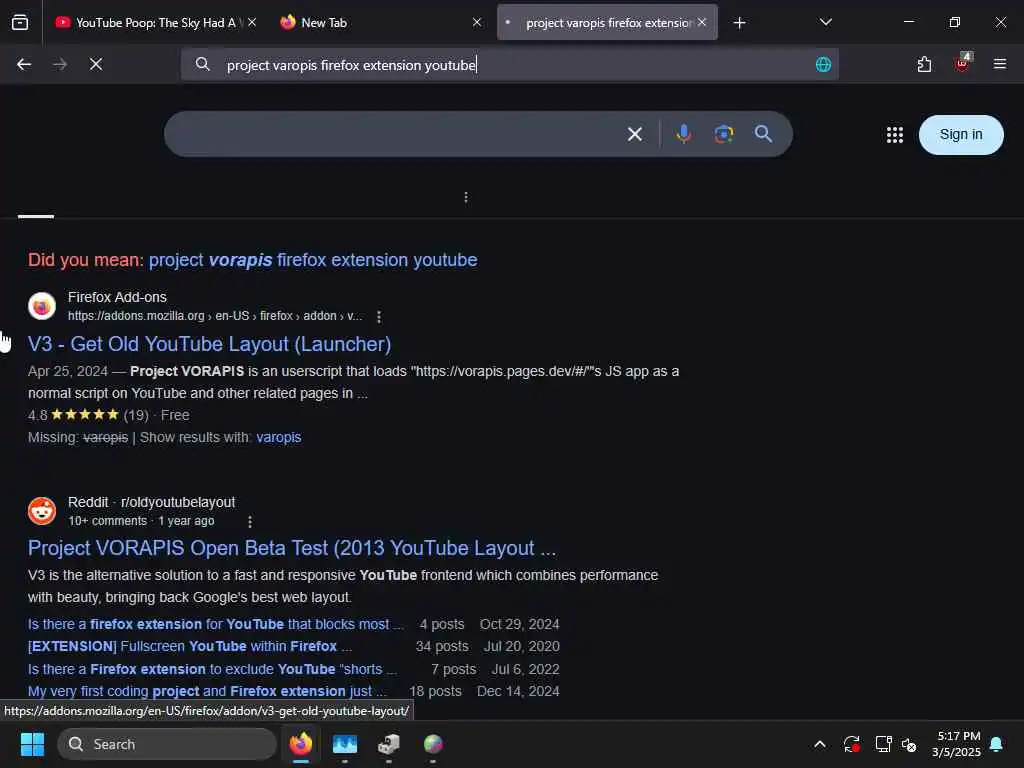Image resolution: width=1024 pixels, height=768 pixels.
Task: Search by image with Google Lens
Action: click(x=724, y=134)
